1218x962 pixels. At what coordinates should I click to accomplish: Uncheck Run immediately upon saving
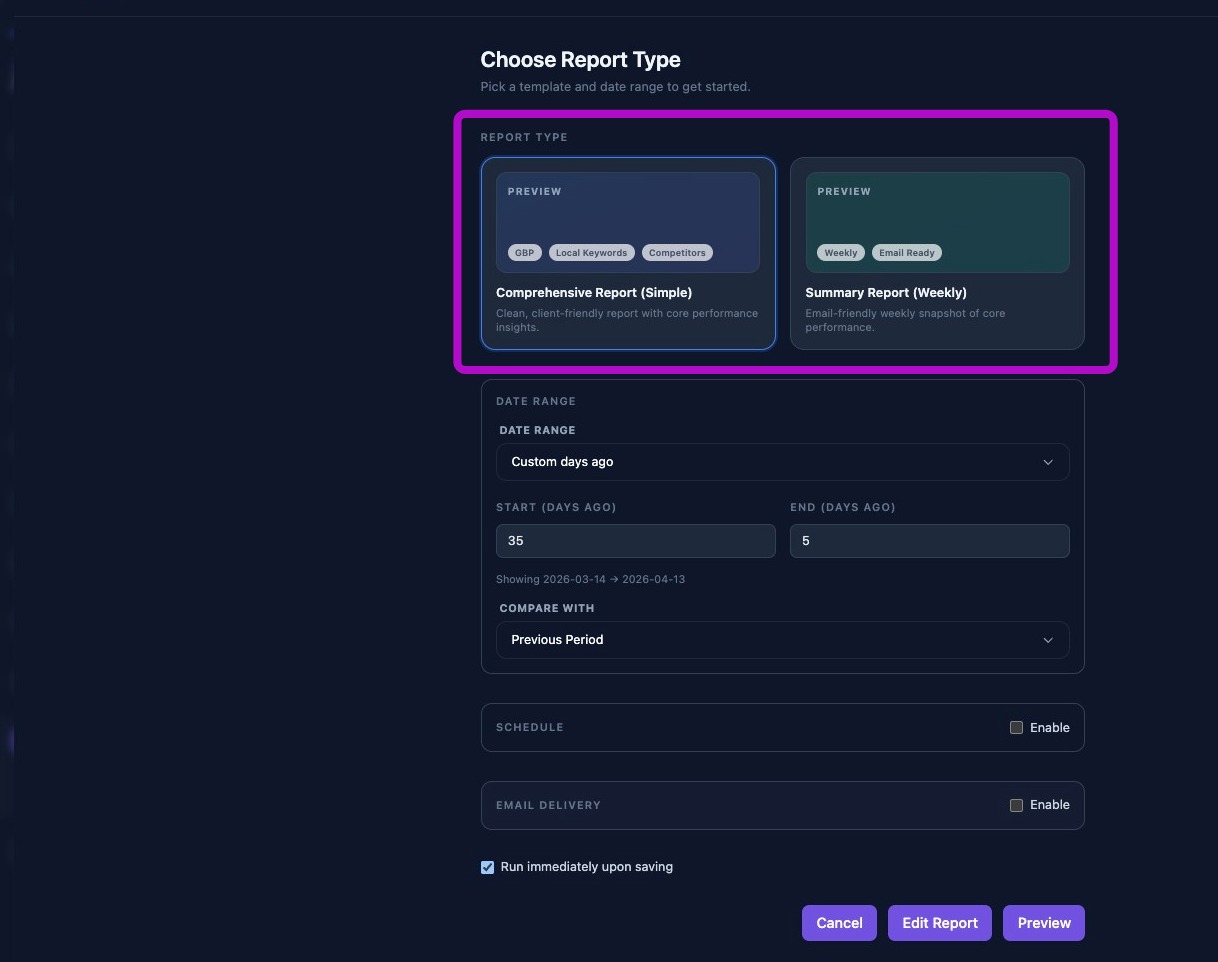[x=487, y=867]
